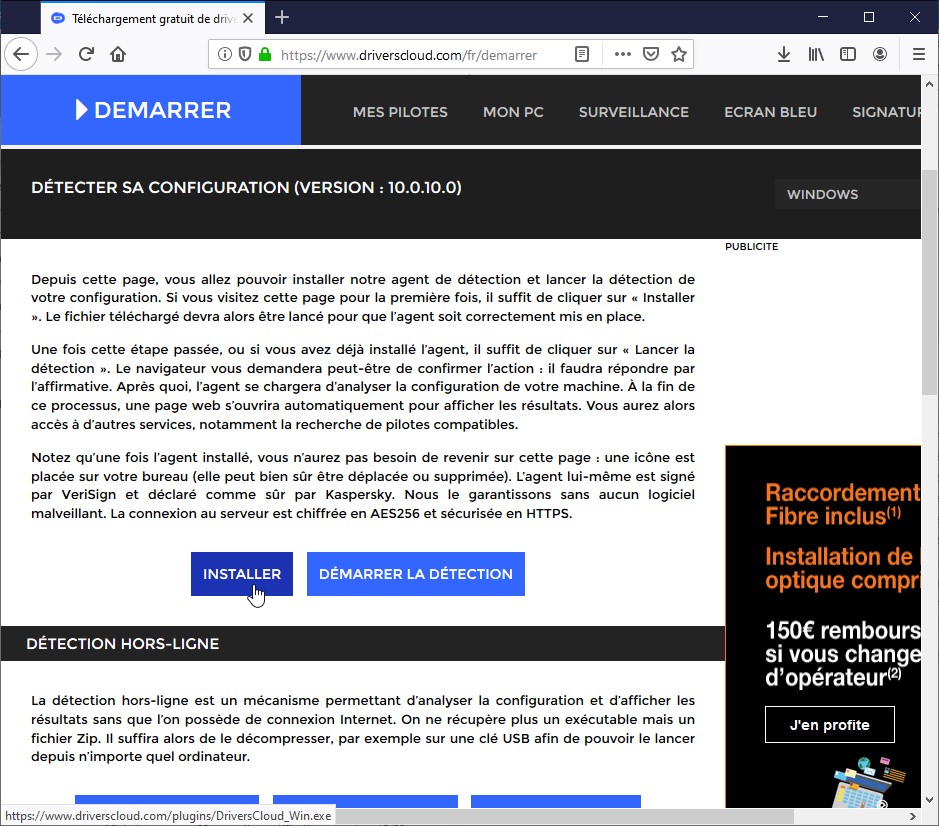This screenshot has height=826, width=939.
Task: Click the DÉTECTION HORS-LIGNE heading
Action: click(x=123, y=644)
